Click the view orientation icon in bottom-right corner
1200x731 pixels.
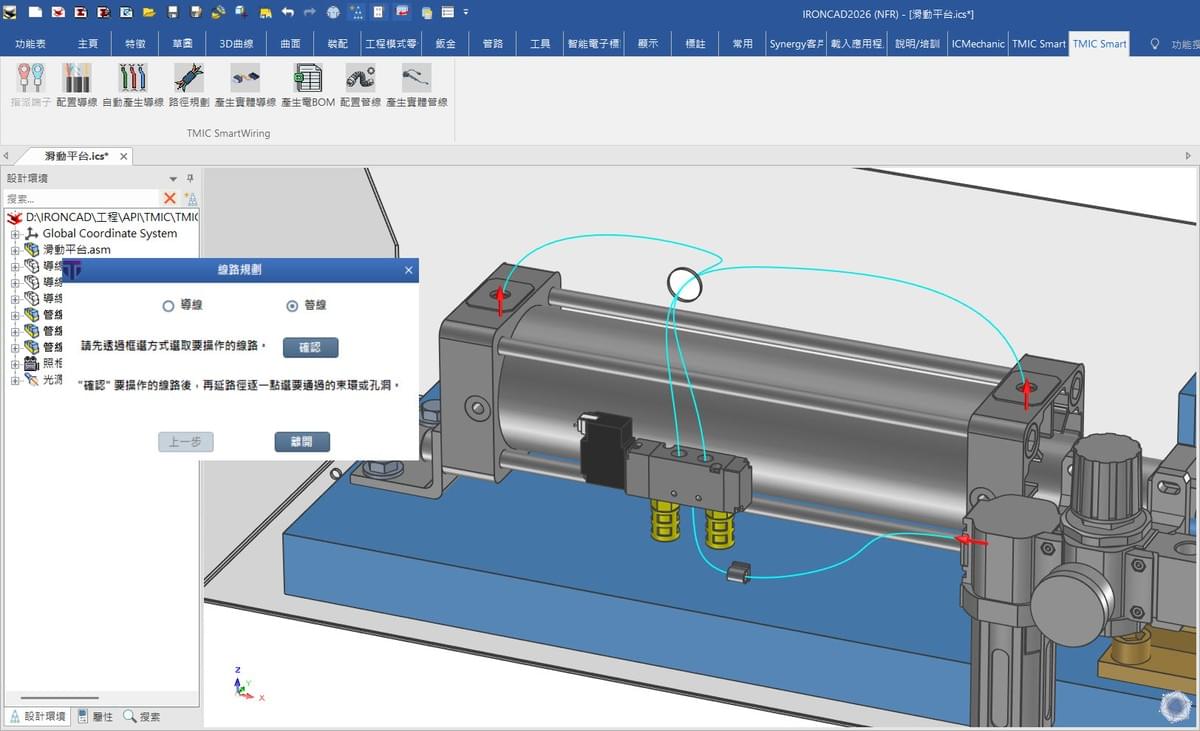click(1174, 705)
